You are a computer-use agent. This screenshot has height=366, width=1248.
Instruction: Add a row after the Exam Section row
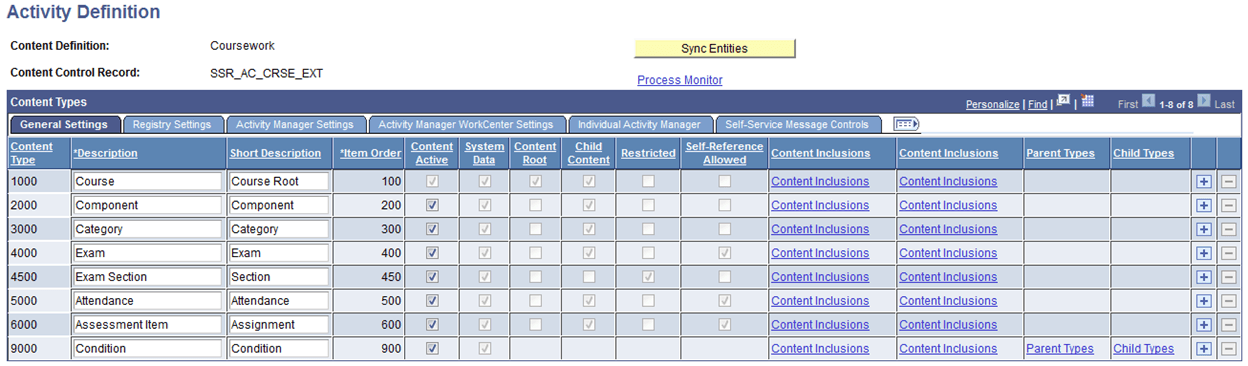click(x=1204, y=277)
